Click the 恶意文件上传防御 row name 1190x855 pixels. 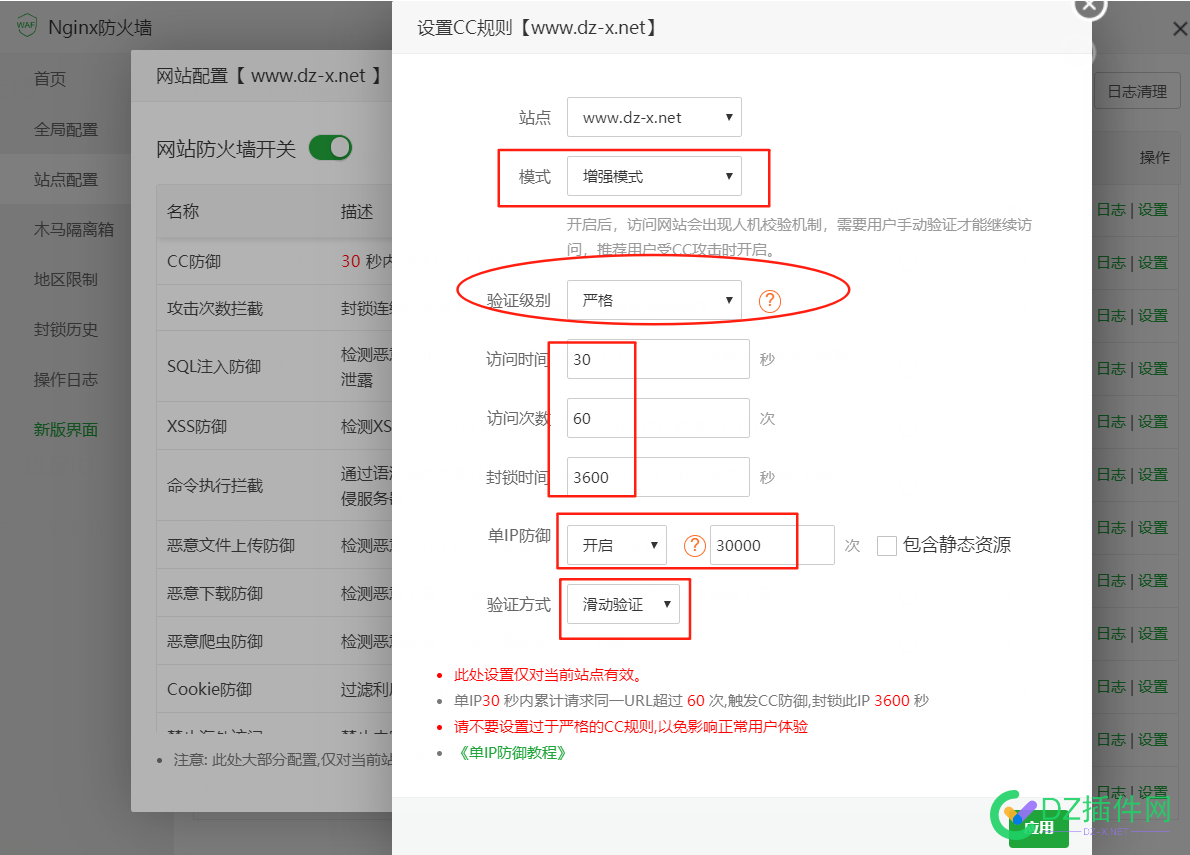[x=231, y=545]
